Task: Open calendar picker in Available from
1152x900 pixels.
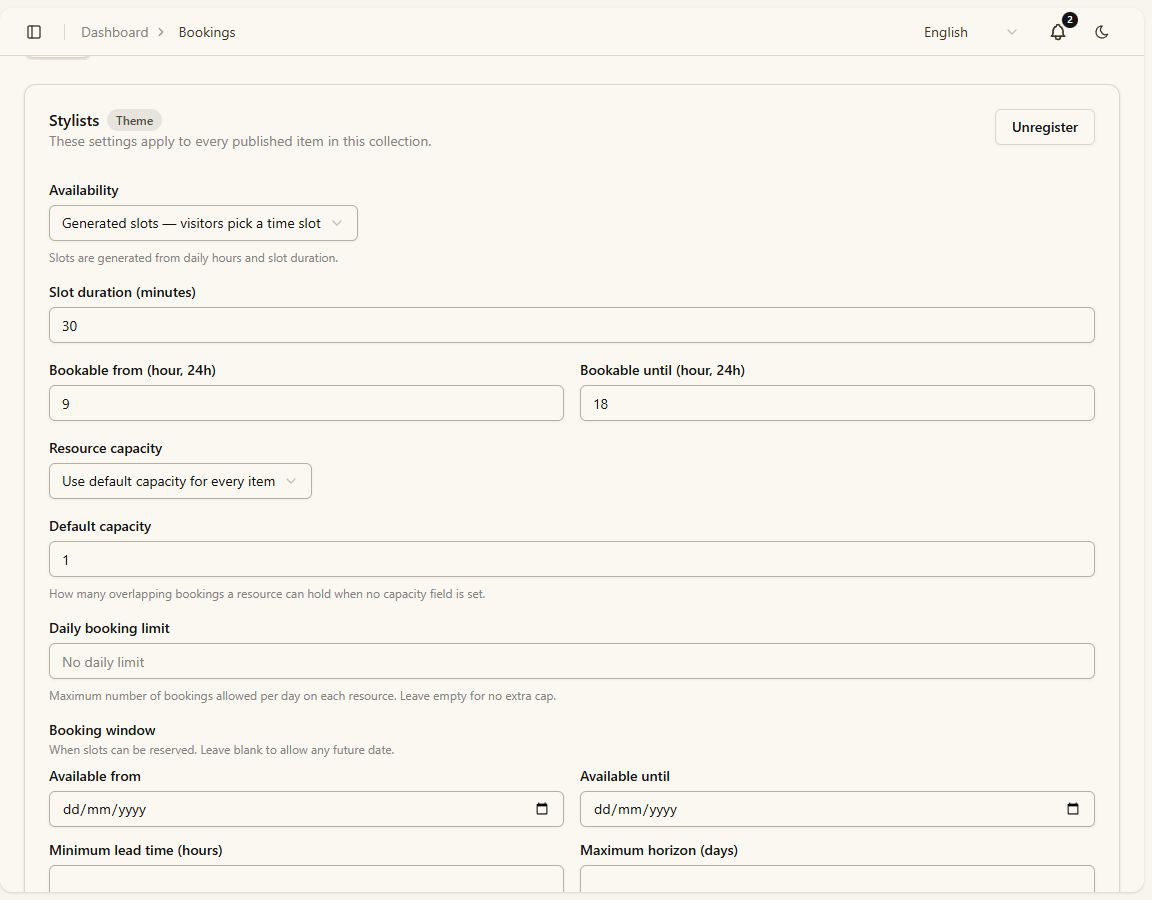Action: click(x=541, y=809)
